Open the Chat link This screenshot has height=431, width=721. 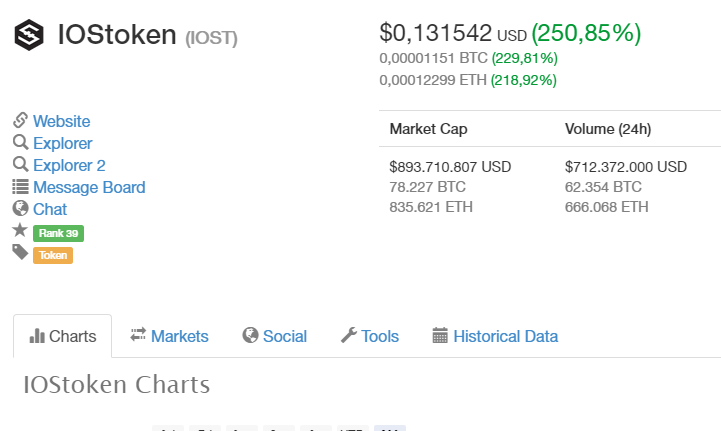[50, 209]
